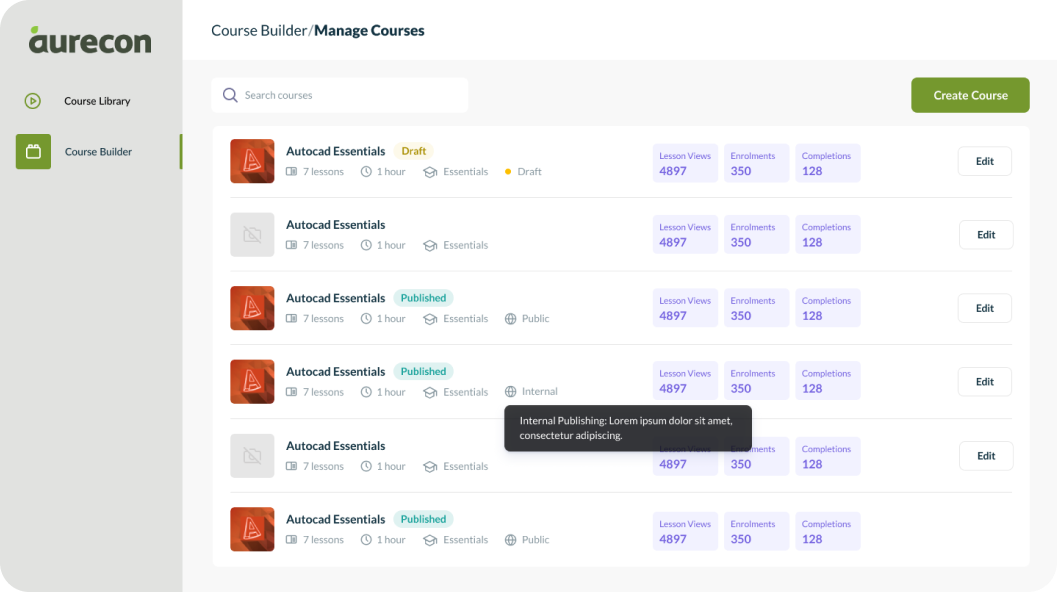Image resolution: width=1057 pixels, height=592 pixels.
Task: Click the Published badge in Internal course row
Action: click(423, 372)
